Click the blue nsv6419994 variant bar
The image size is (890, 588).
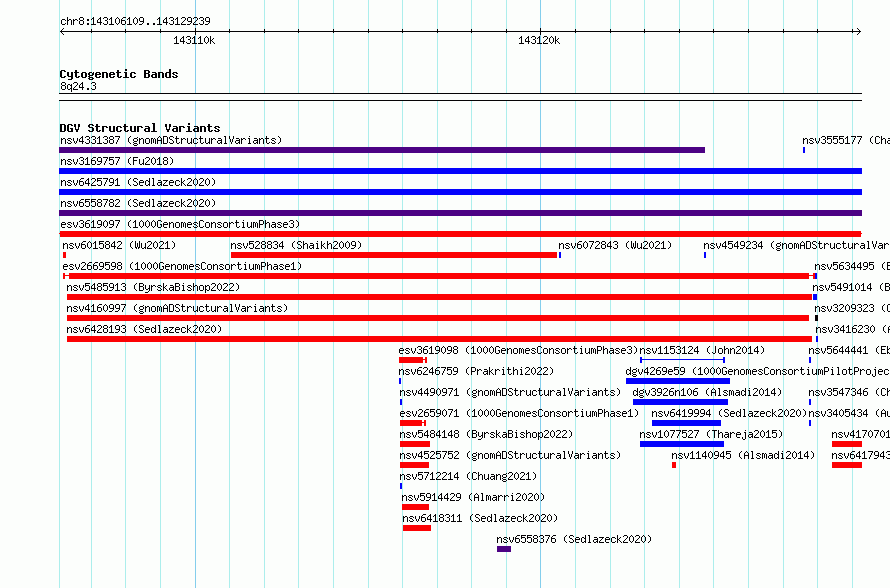point(686,423)
